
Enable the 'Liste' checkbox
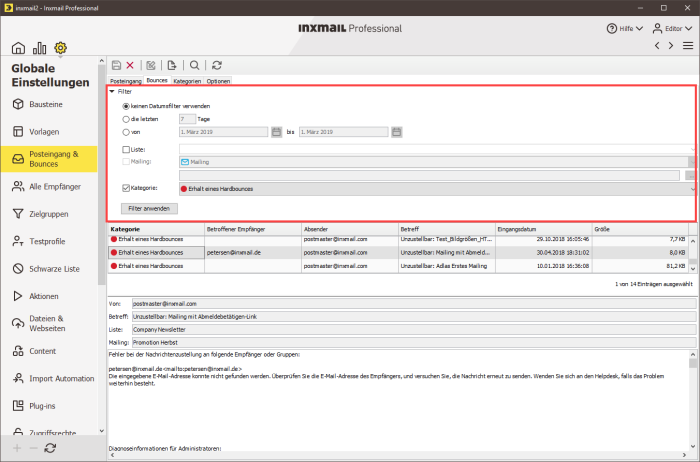click(126, 150)
